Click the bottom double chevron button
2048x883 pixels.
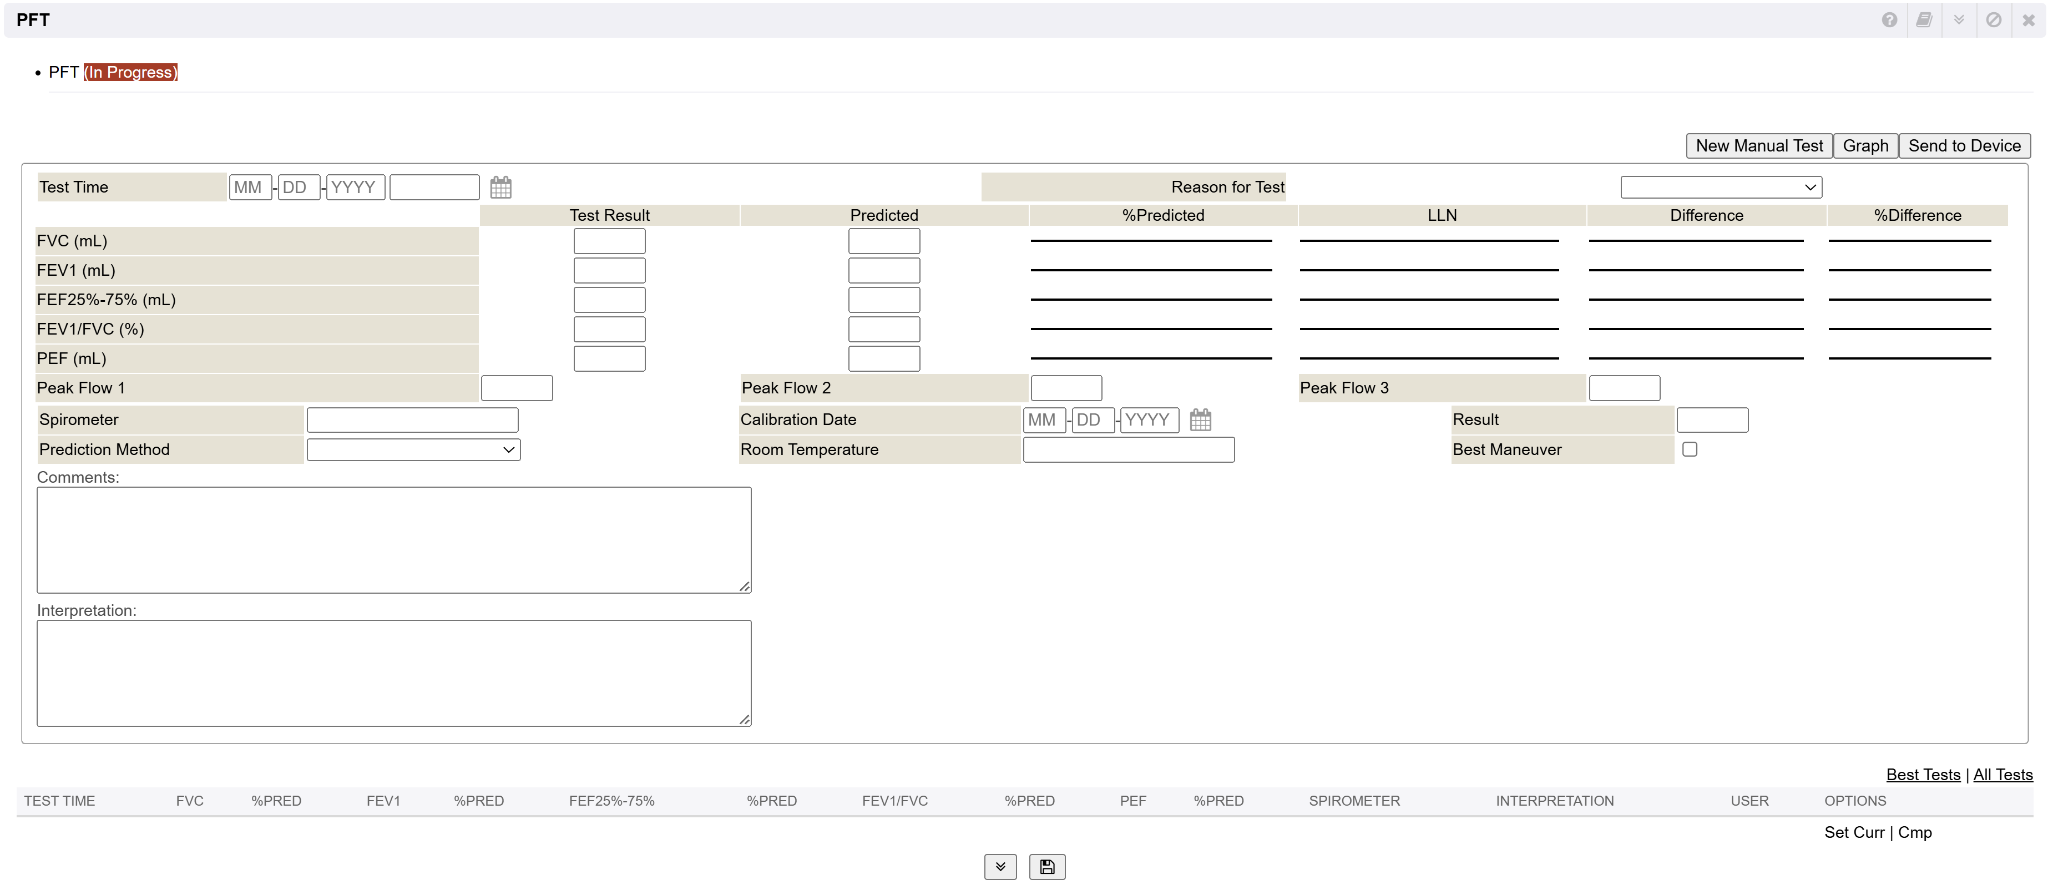coord(1000,867)
